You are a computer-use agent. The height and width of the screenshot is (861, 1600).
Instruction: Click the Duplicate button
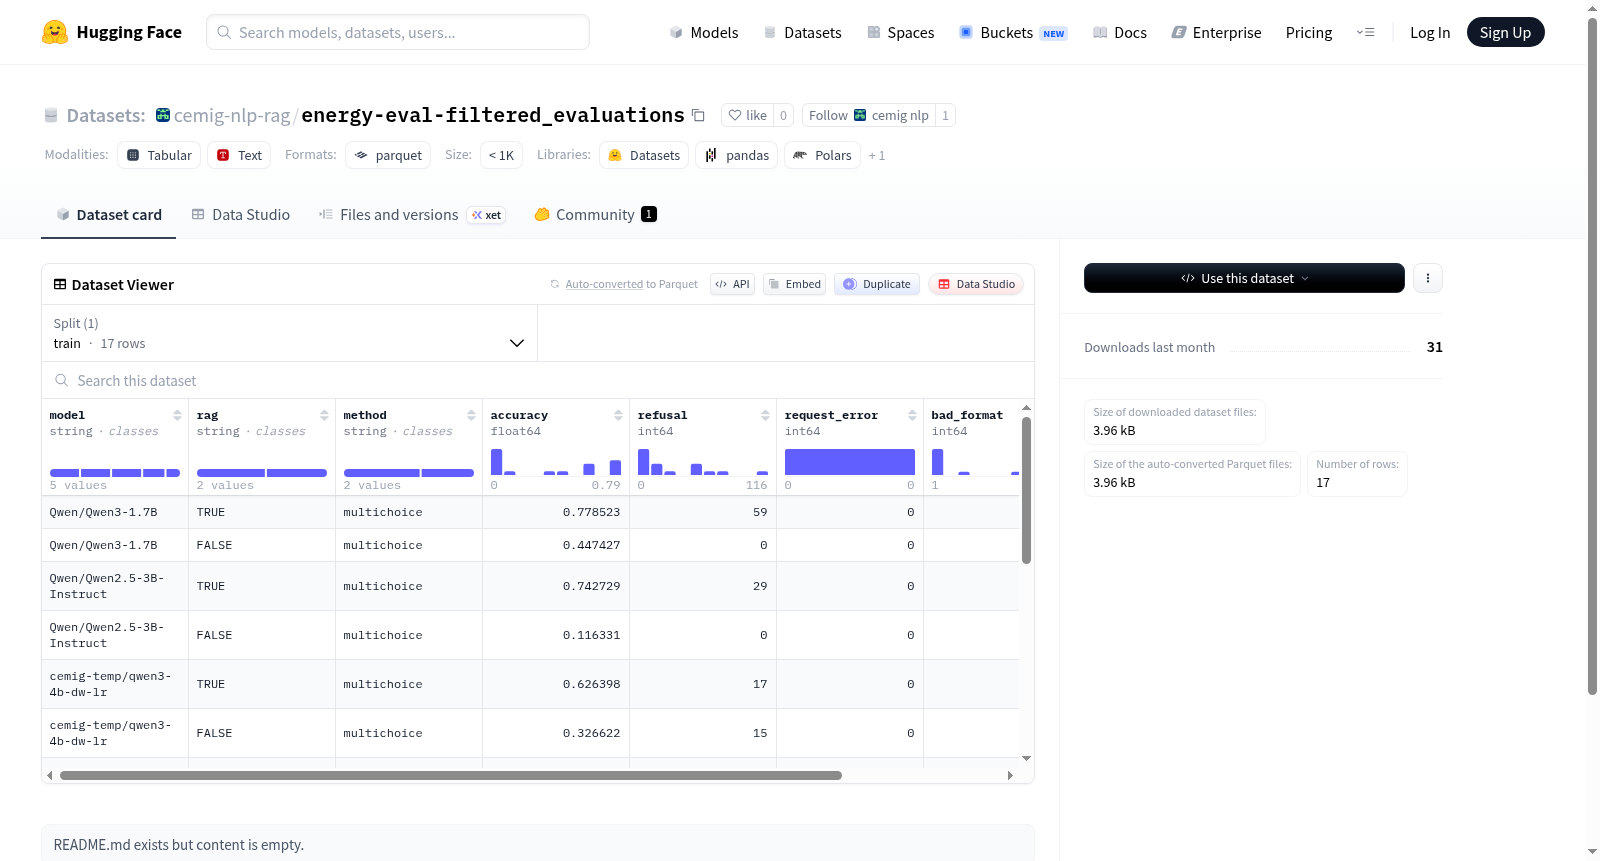[x=877, y=284]
